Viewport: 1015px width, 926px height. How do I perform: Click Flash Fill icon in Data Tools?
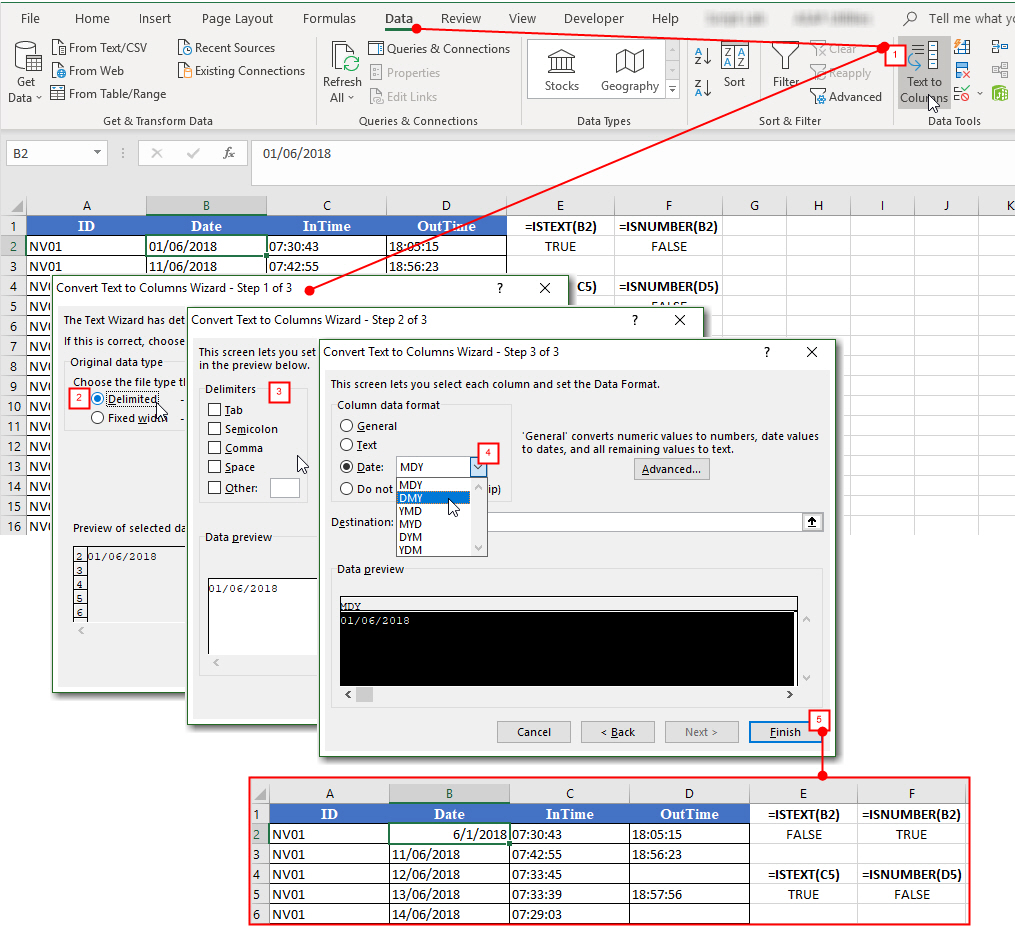(962, 47)
